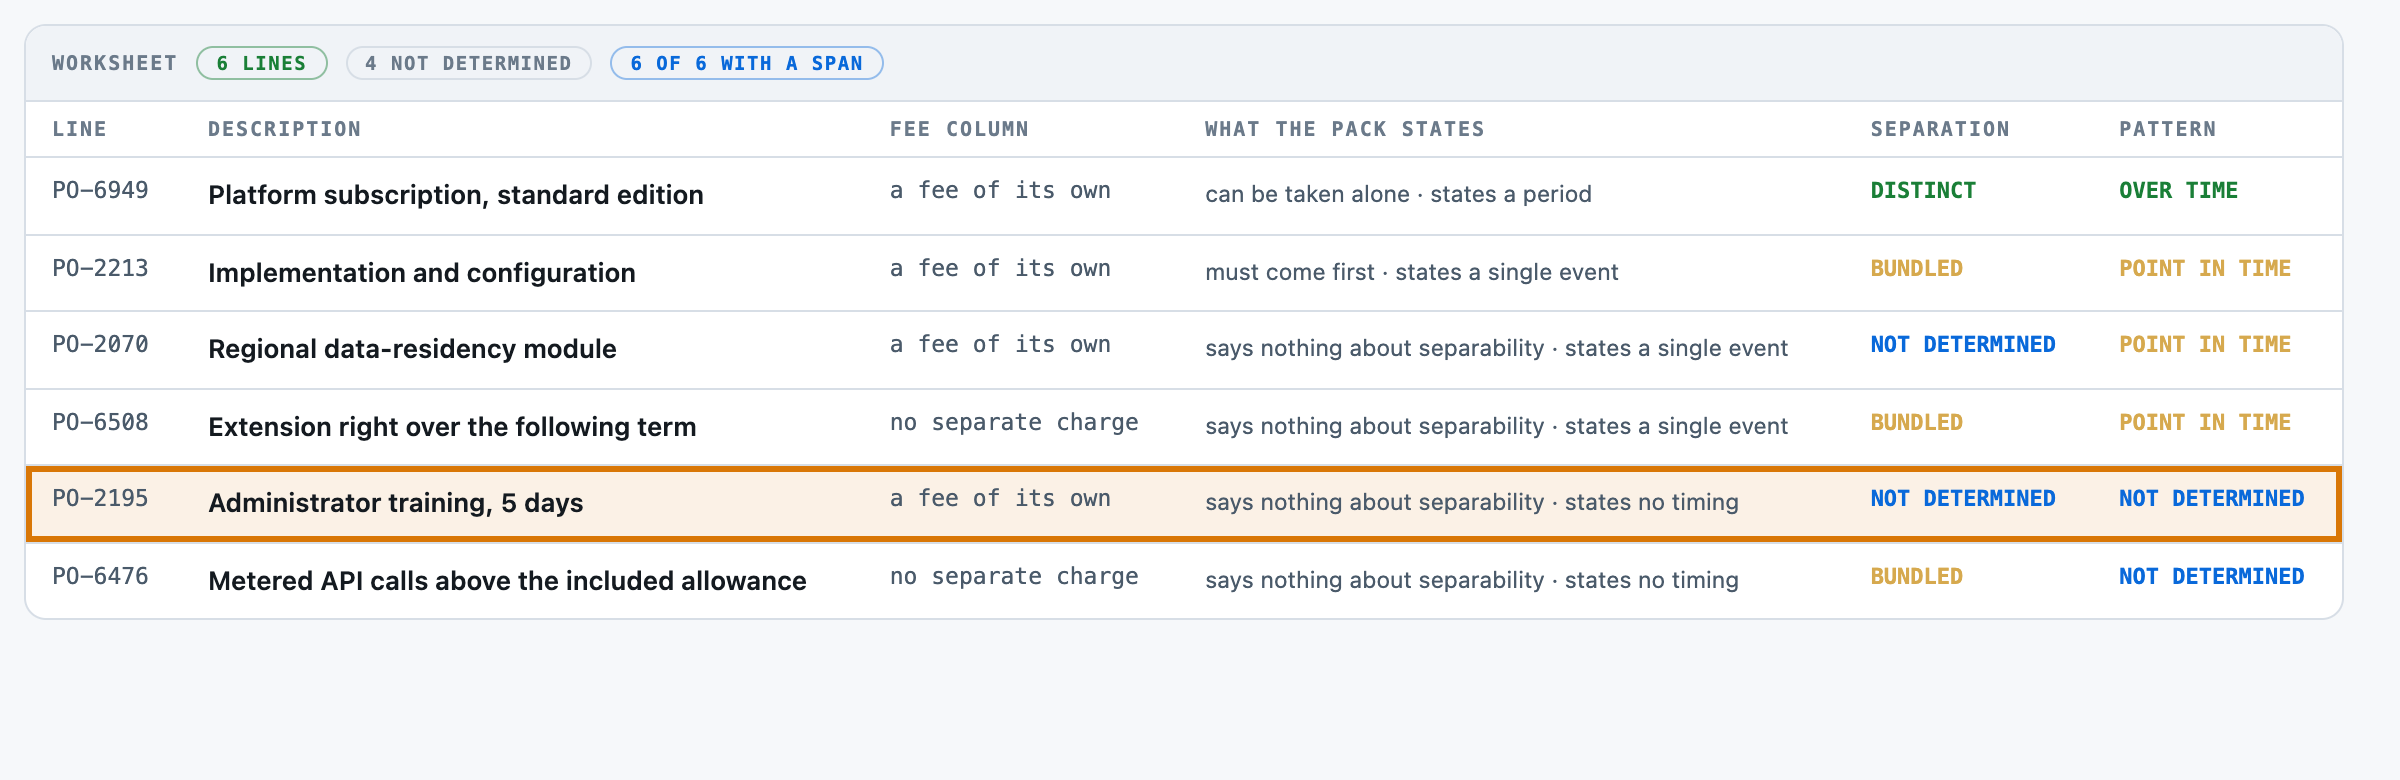This screenshot has height=780, width=2400.
Task: Click the DESCRIPTION column header
Action: (285, 129)
